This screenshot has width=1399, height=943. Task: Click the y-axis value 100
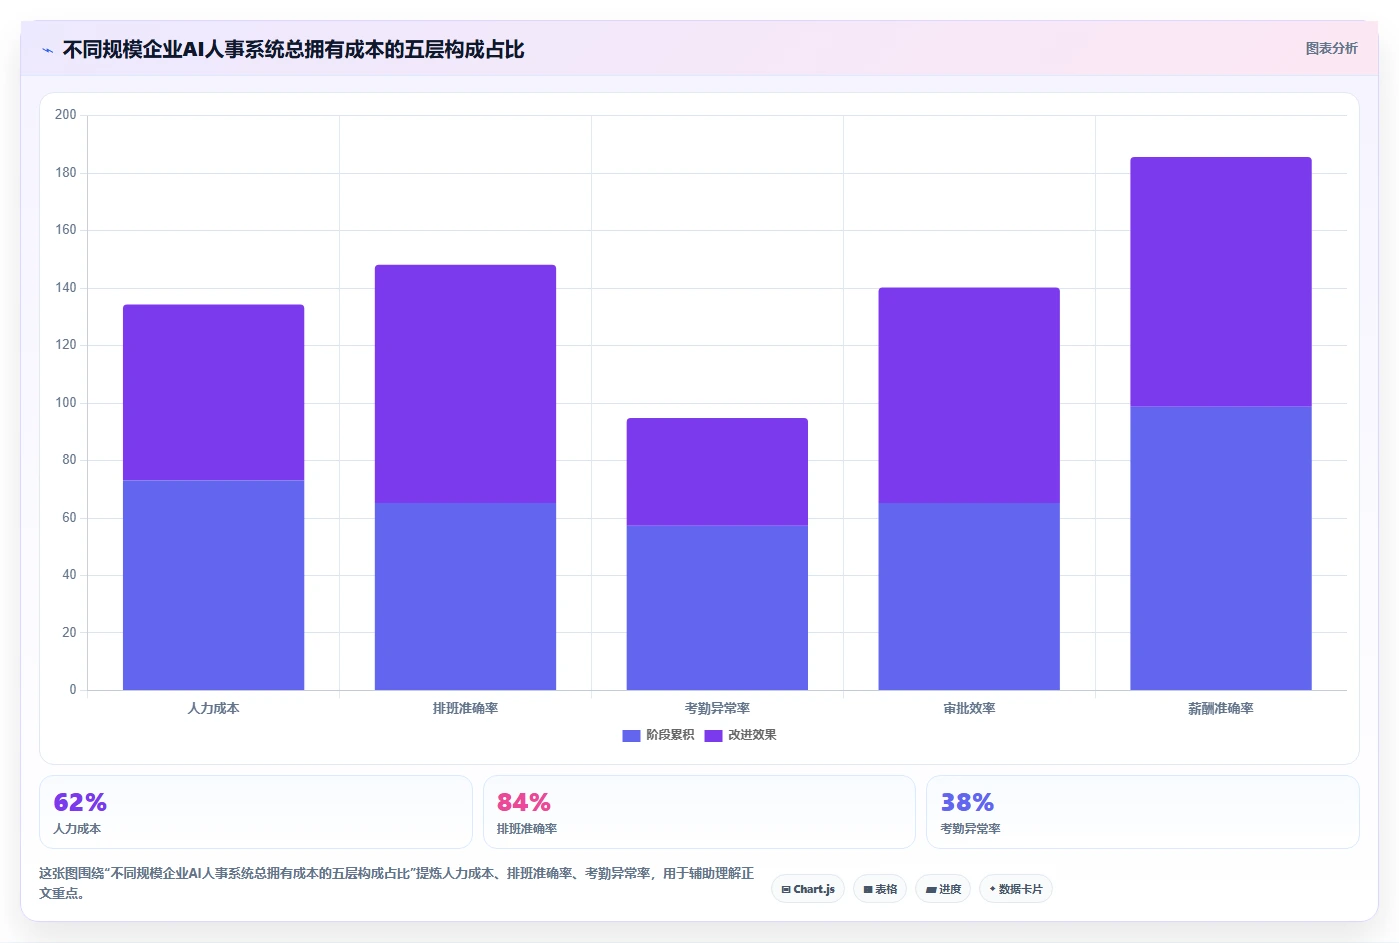(66, 403)
